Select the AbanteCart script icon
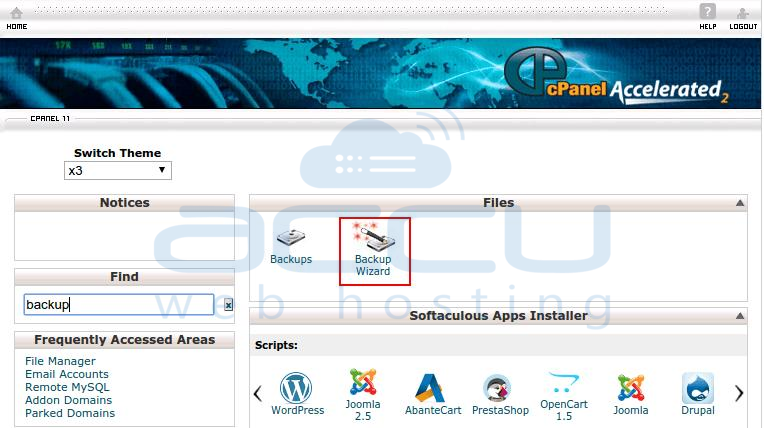 tap(429, 389)
